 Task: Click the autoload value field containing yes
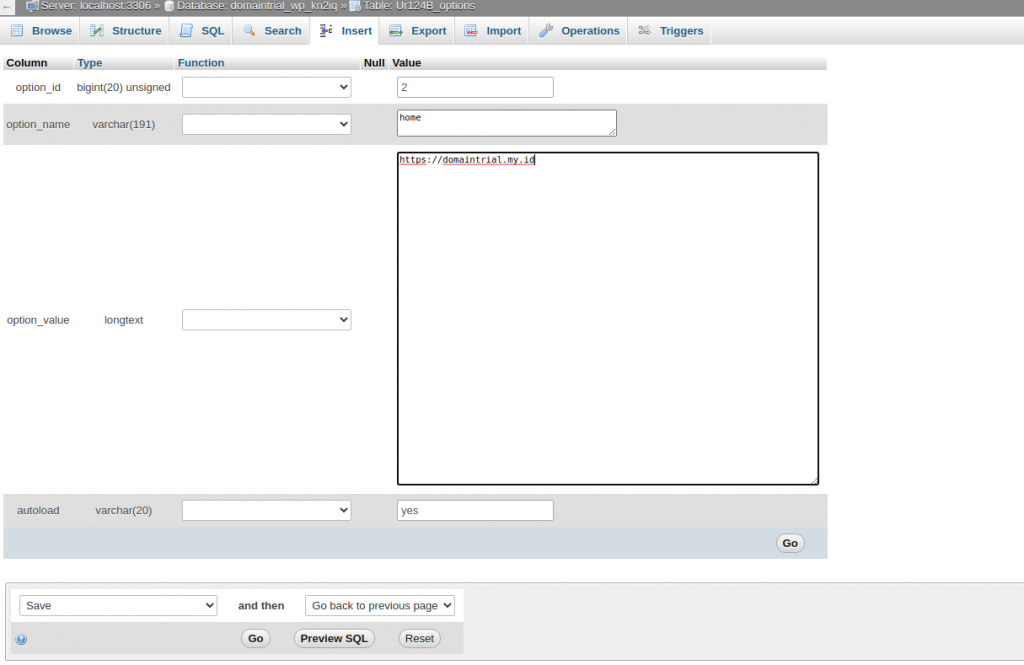(x=475, y=511)
